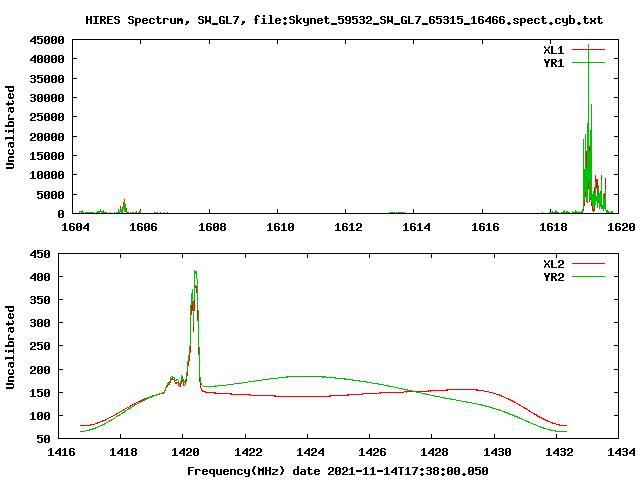Click the bottom plot's Uncalibrated axis title
The image size is (640, 480).
tap(10, 347)
